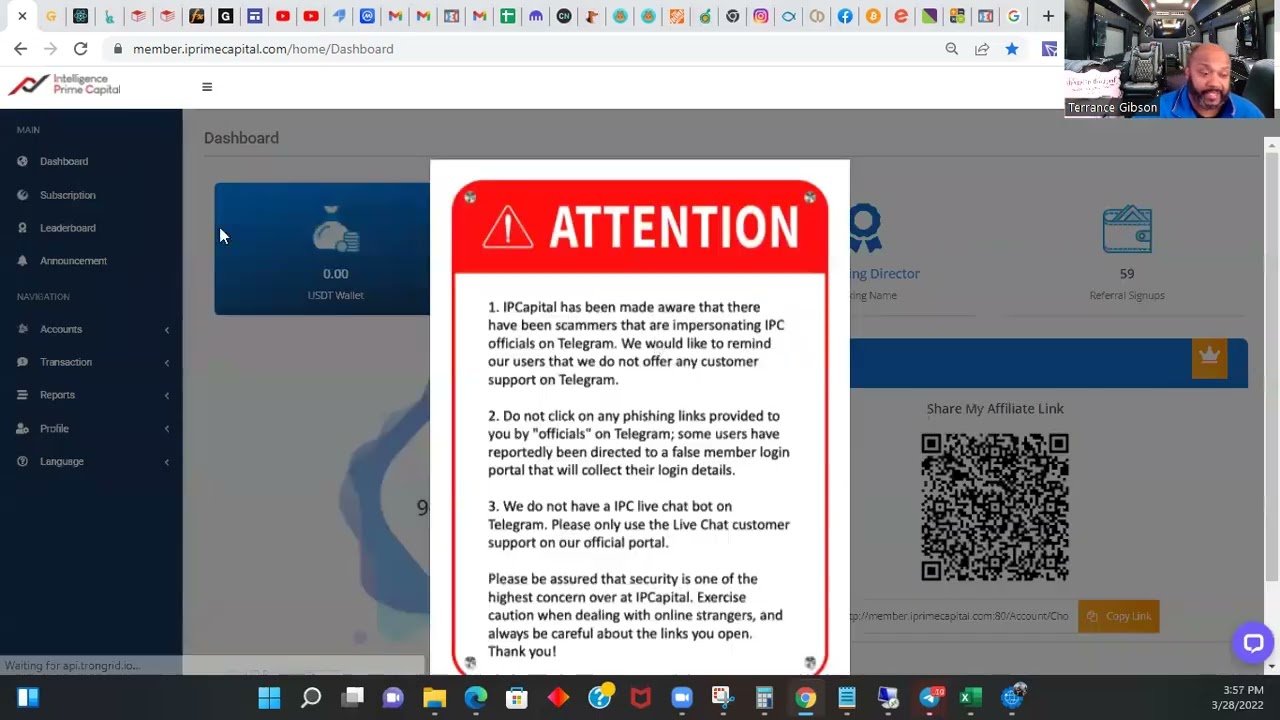
Task: Click the Referral Signups wallet icon
Action: [x=1127, y=230]
